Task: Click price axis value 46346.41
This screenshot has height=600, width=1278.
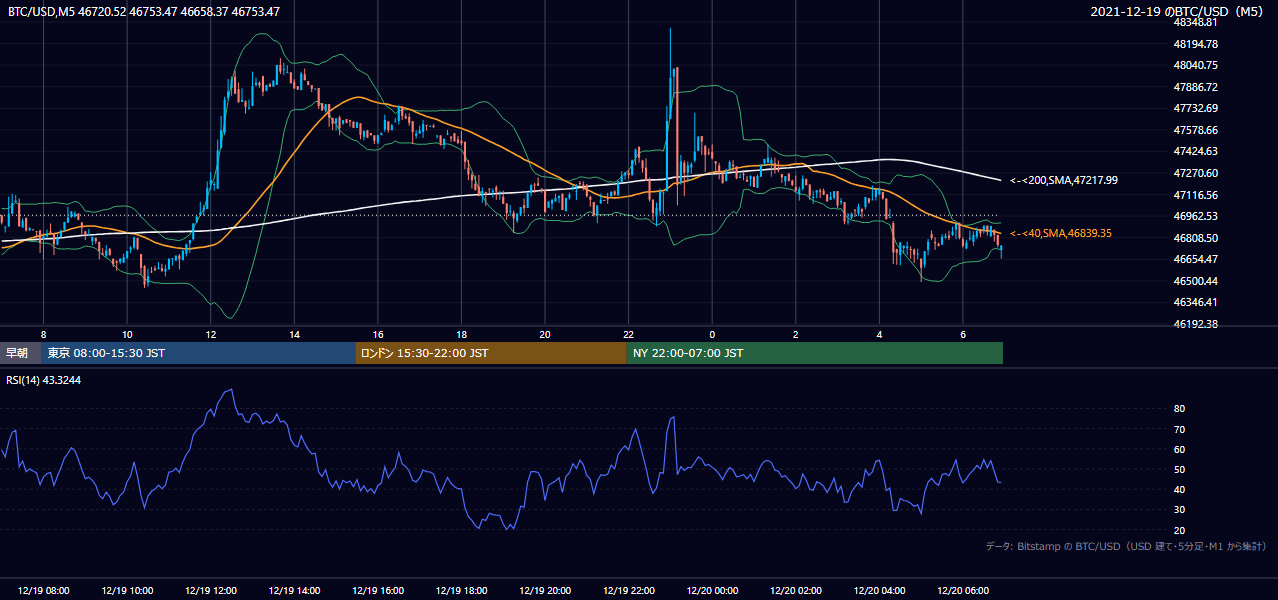Action: point(1196,302)
